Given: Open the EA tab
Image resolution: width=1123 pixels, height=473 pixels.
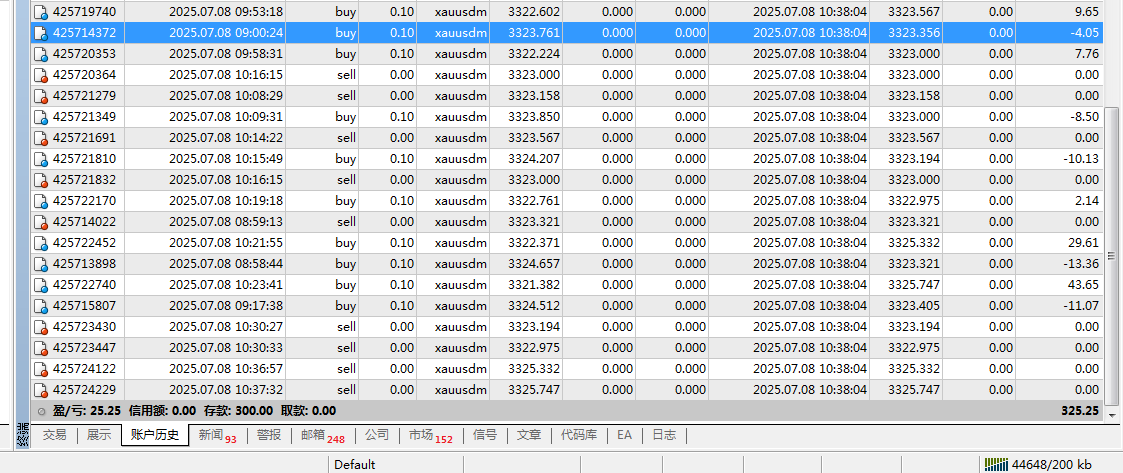Looking at the screenshot, I should click(625, 435).
